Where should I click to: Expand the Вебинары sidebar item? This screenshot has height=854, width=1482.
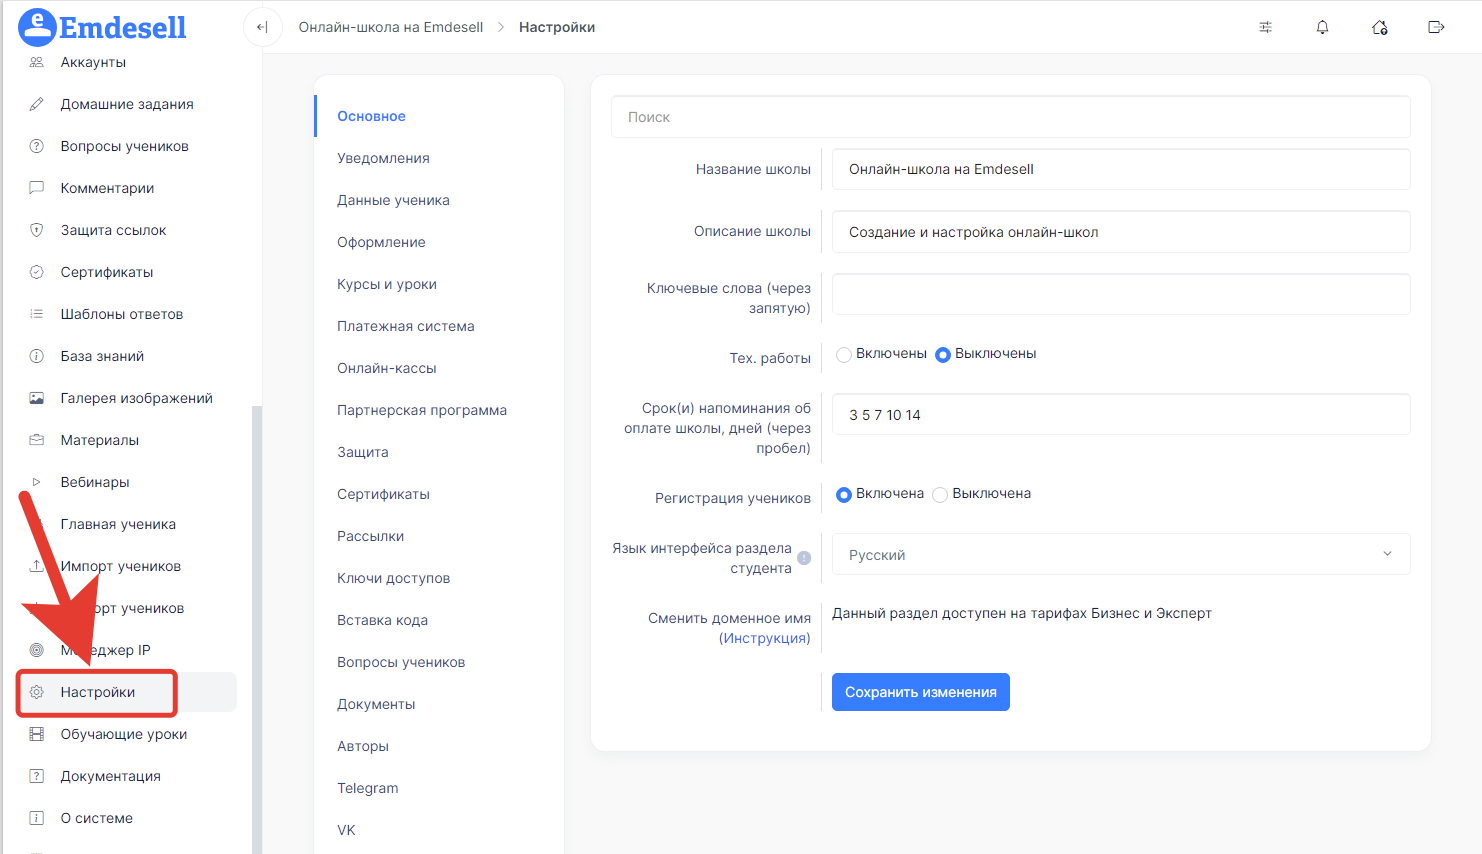pos(37,482)
